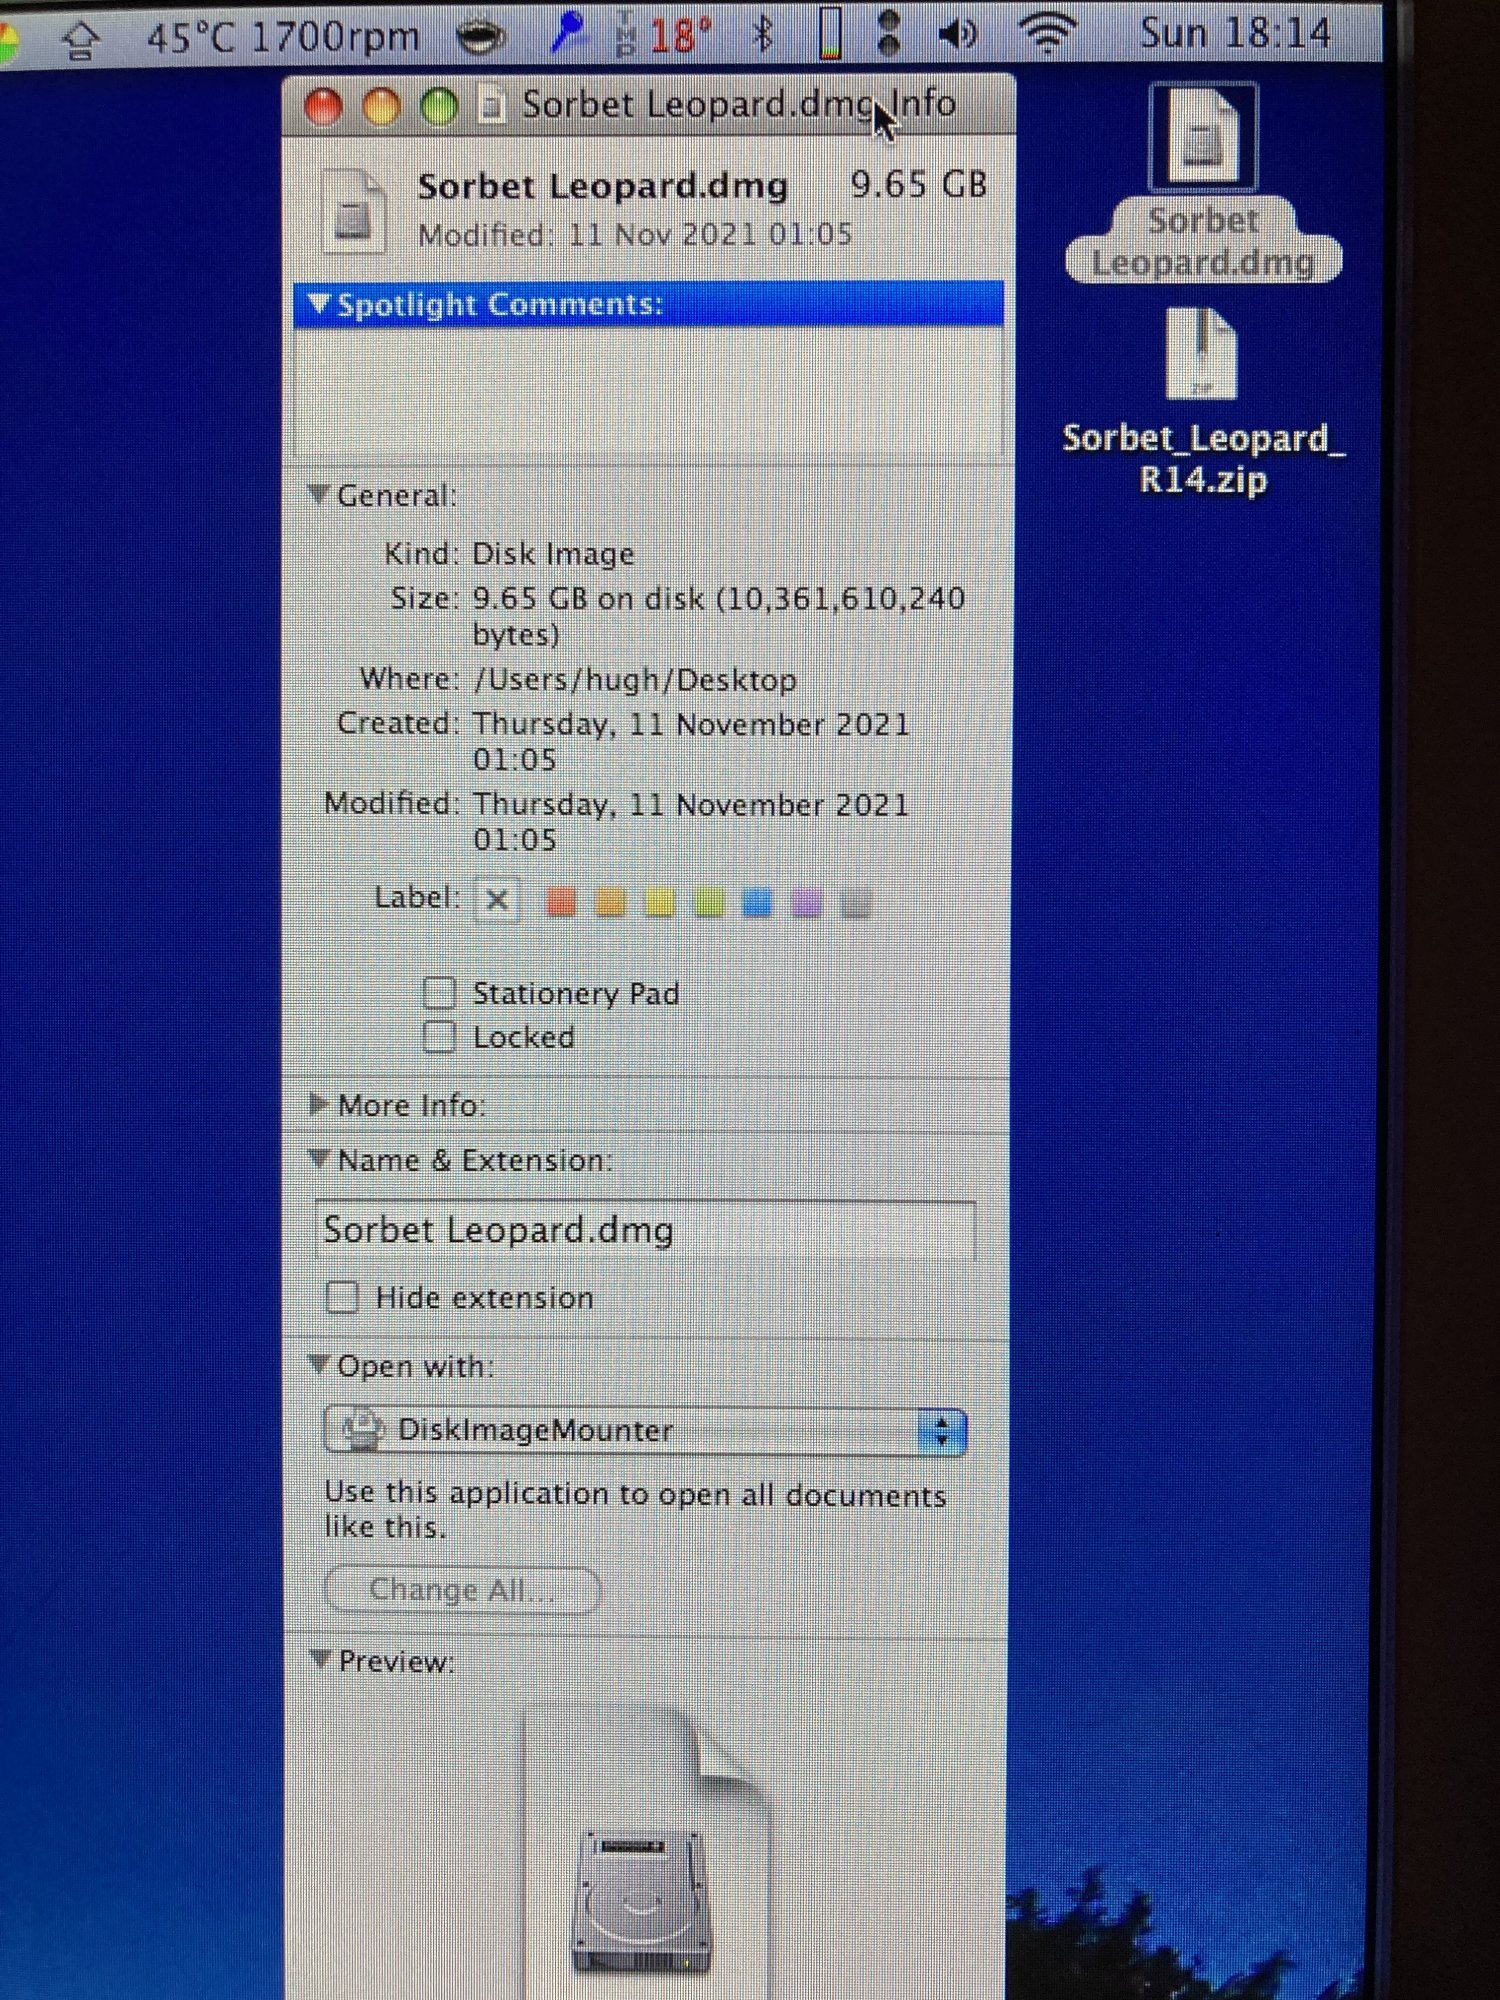
Task: Collapse the General section
Action: [319, 494]
